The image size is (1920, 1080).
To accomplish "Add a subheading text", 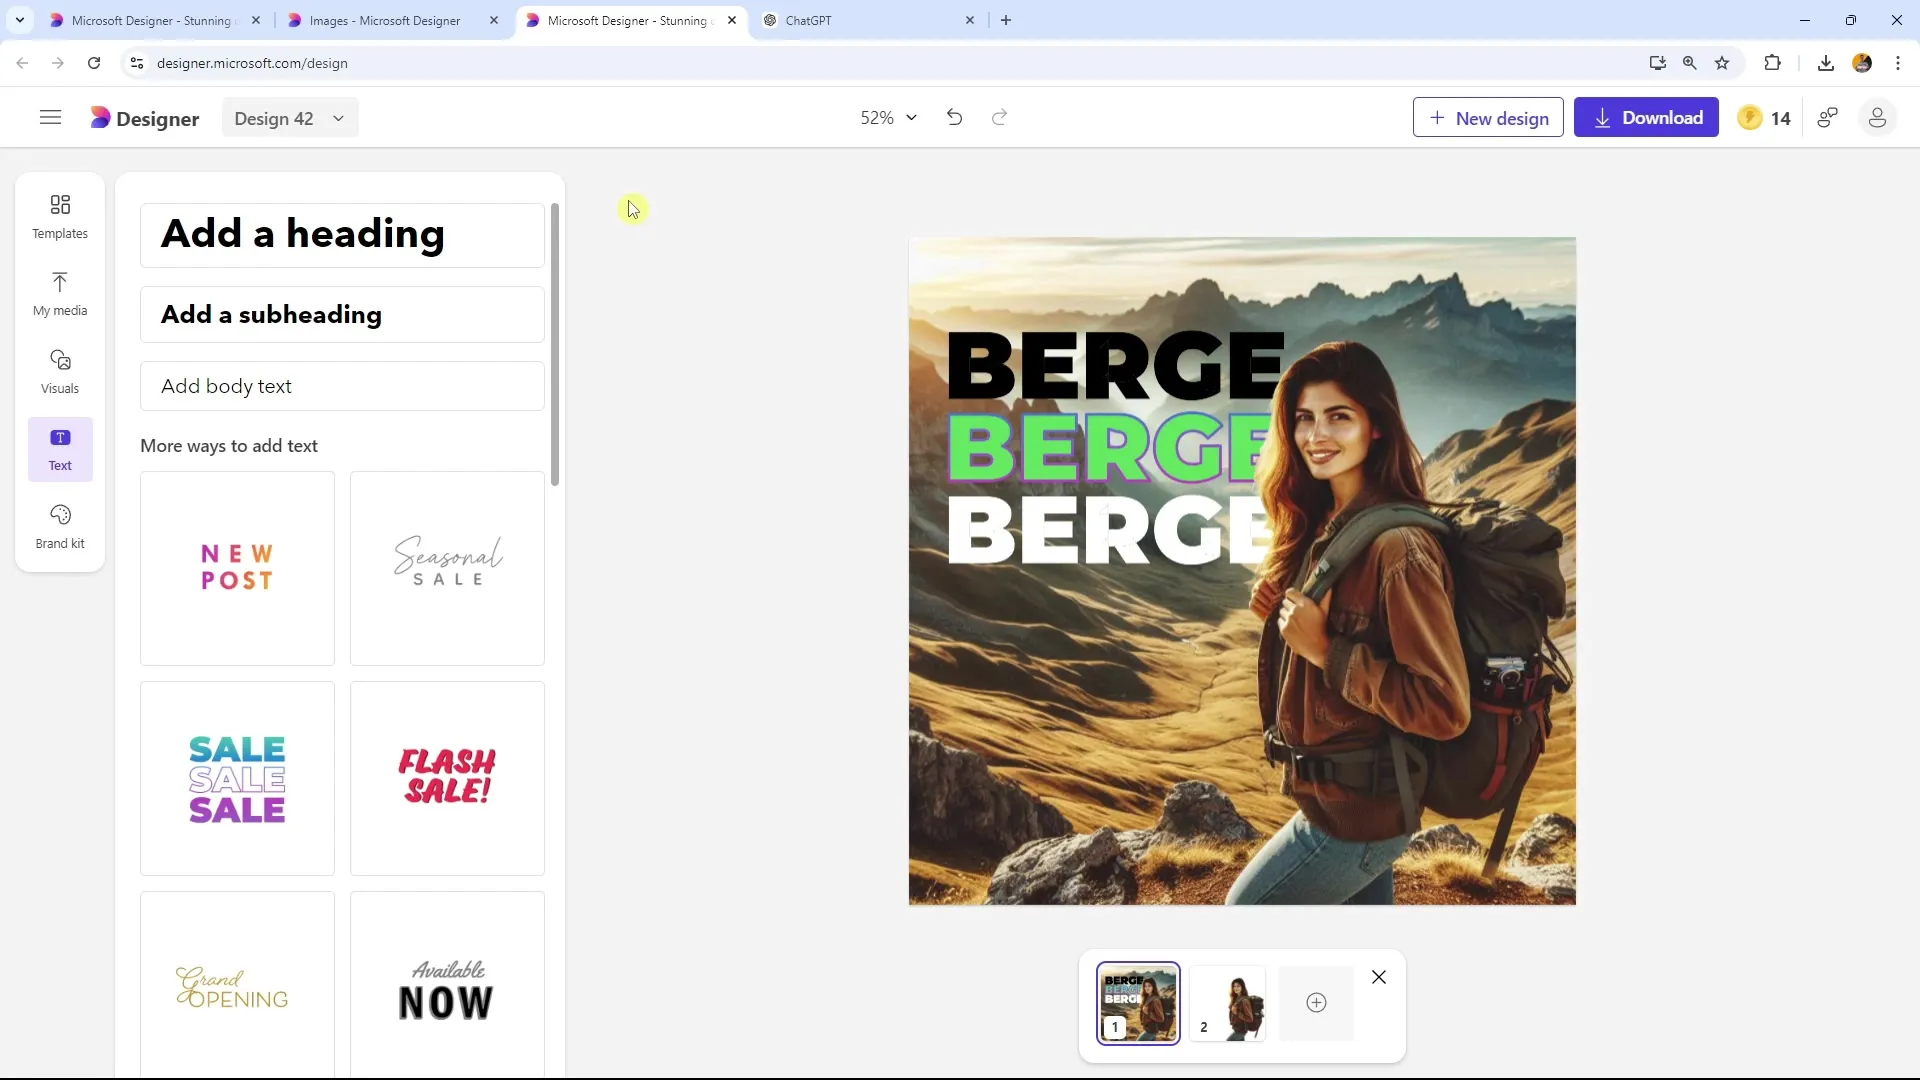I will click(342, 315).
